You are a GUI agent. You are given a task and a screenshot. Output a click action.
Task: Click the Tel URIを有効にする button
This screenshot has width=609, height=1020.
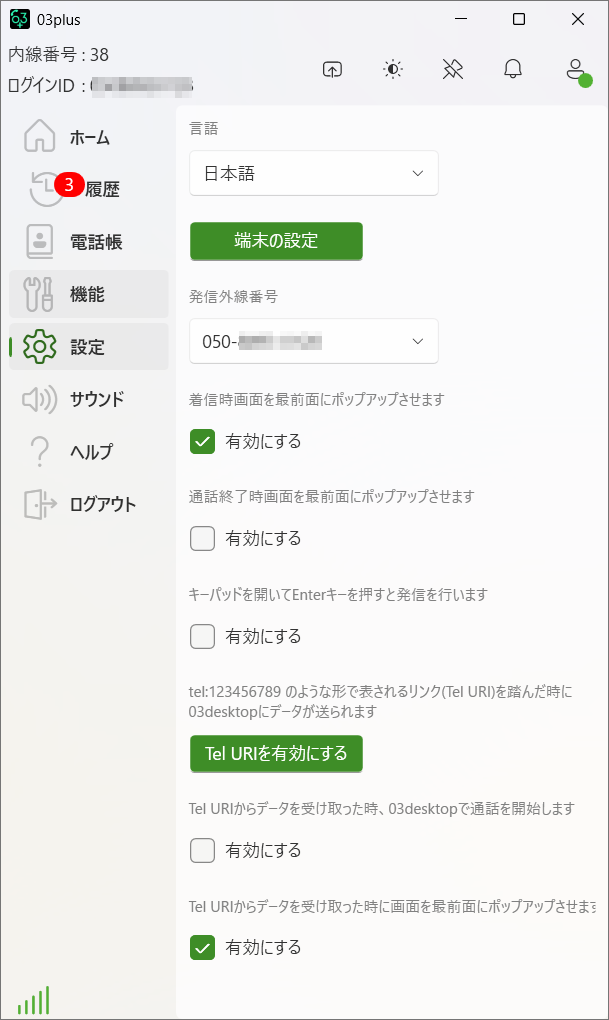point(276,754)
